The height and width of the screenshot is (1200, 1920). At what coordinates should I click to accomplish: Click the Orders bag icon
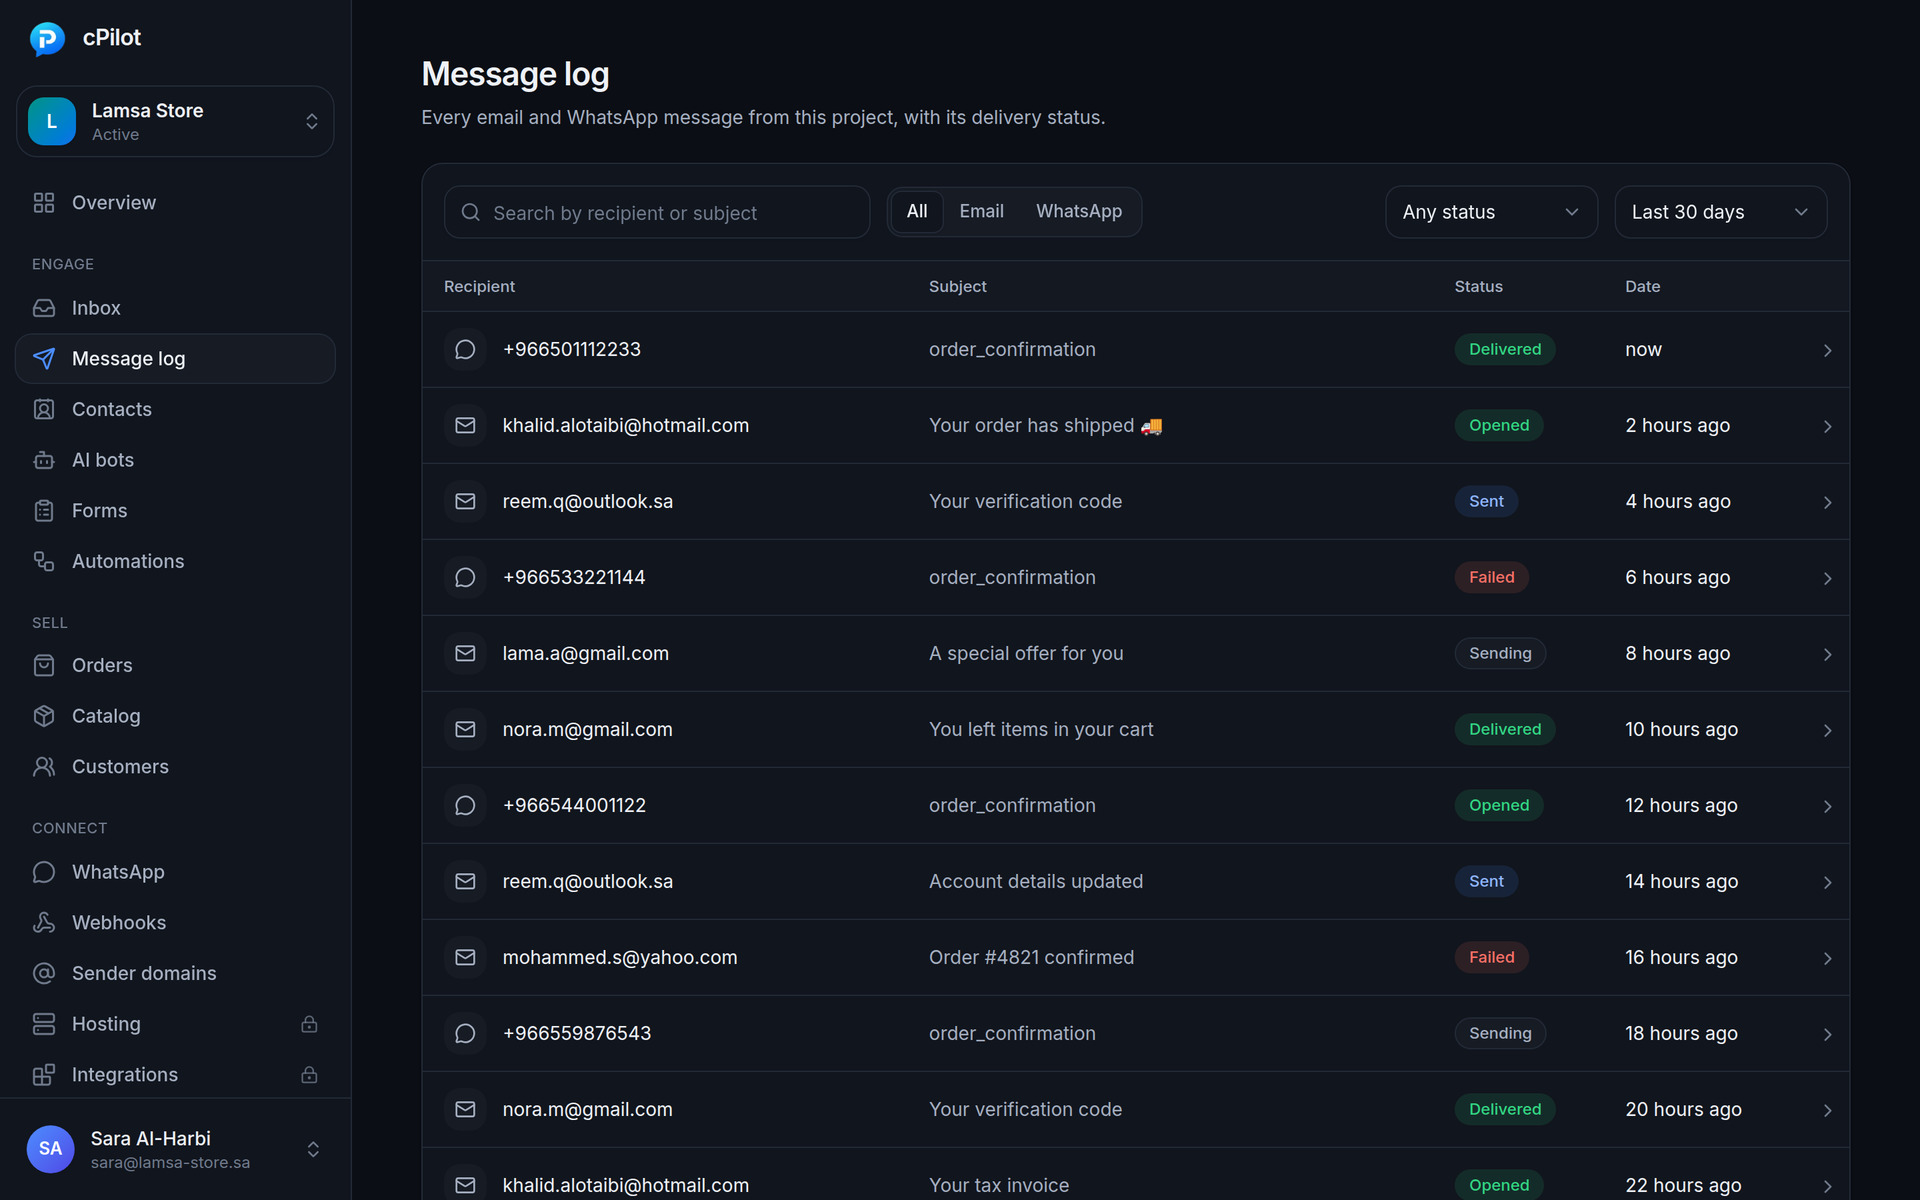[44, 665]
